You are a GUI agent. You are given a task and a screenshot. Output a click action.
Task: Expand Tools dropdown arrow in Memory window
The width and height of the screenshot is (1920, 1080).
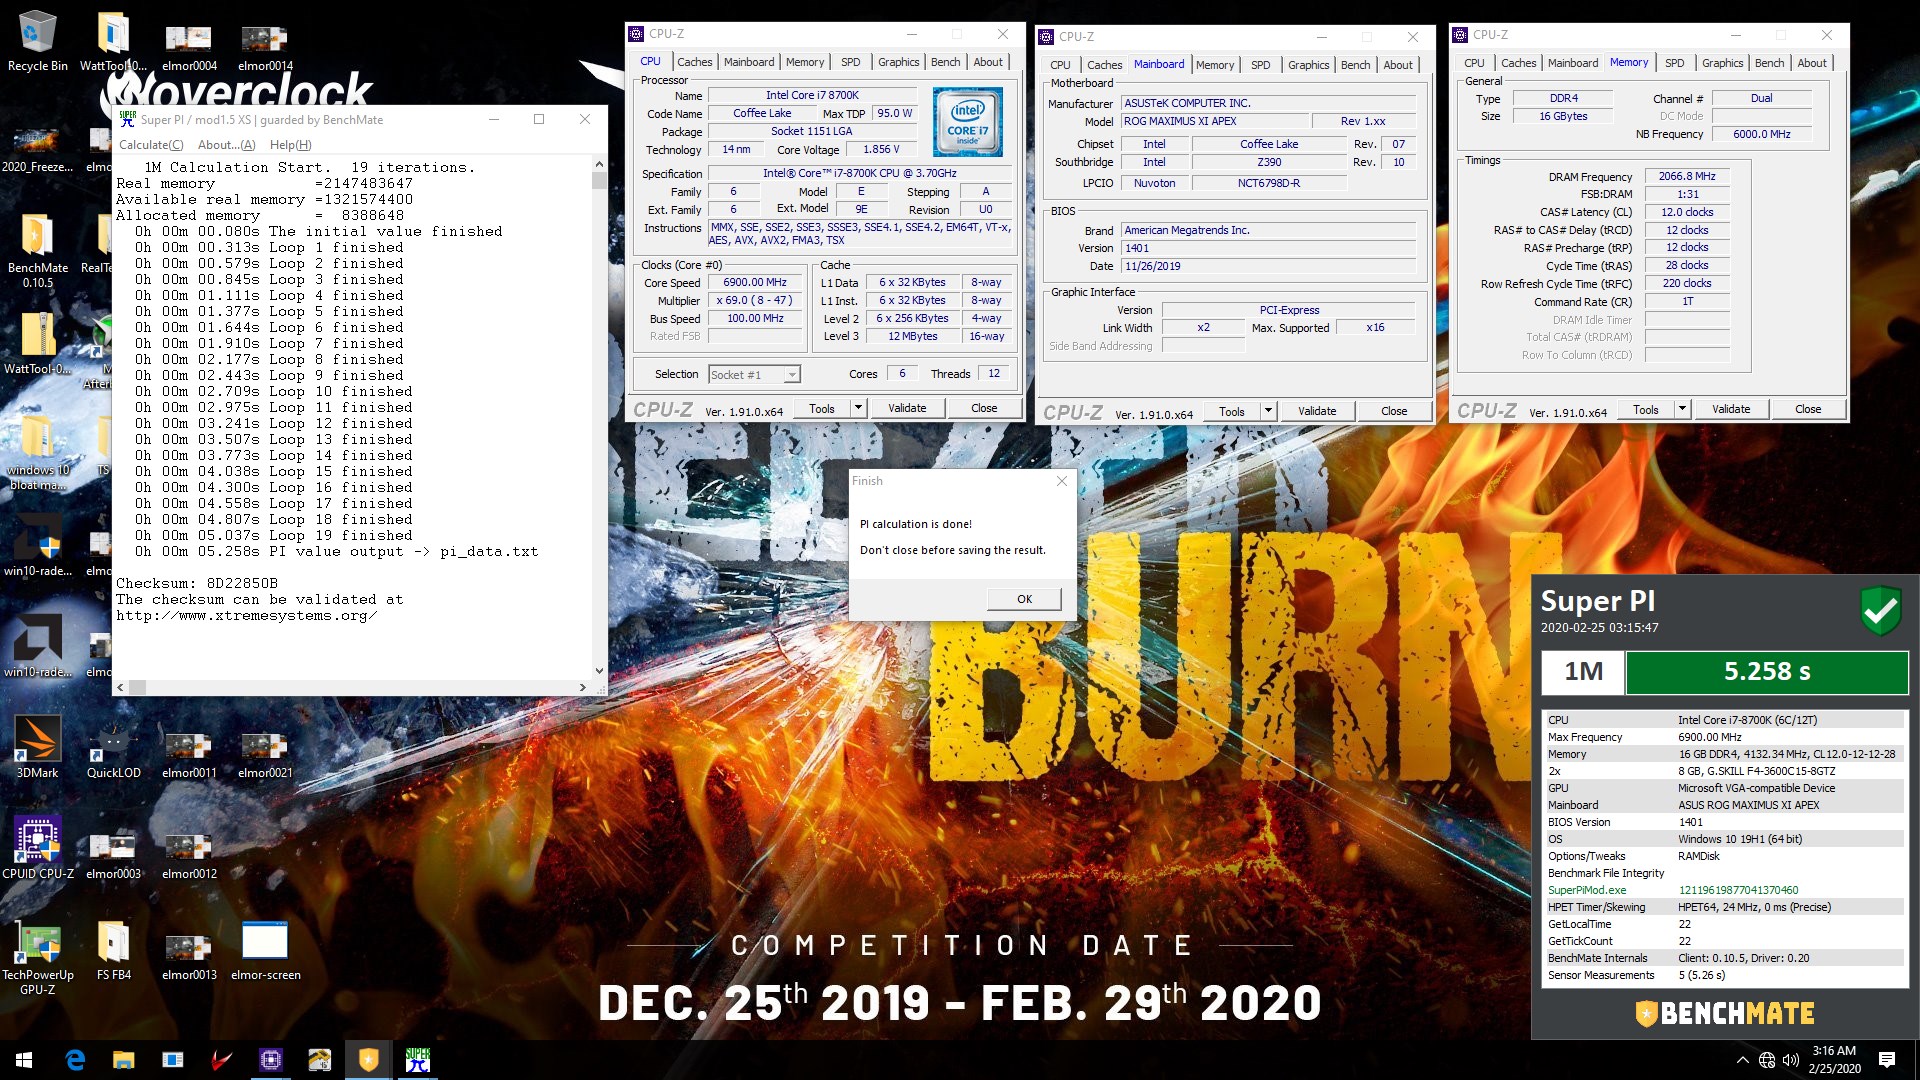point(1682,409)
